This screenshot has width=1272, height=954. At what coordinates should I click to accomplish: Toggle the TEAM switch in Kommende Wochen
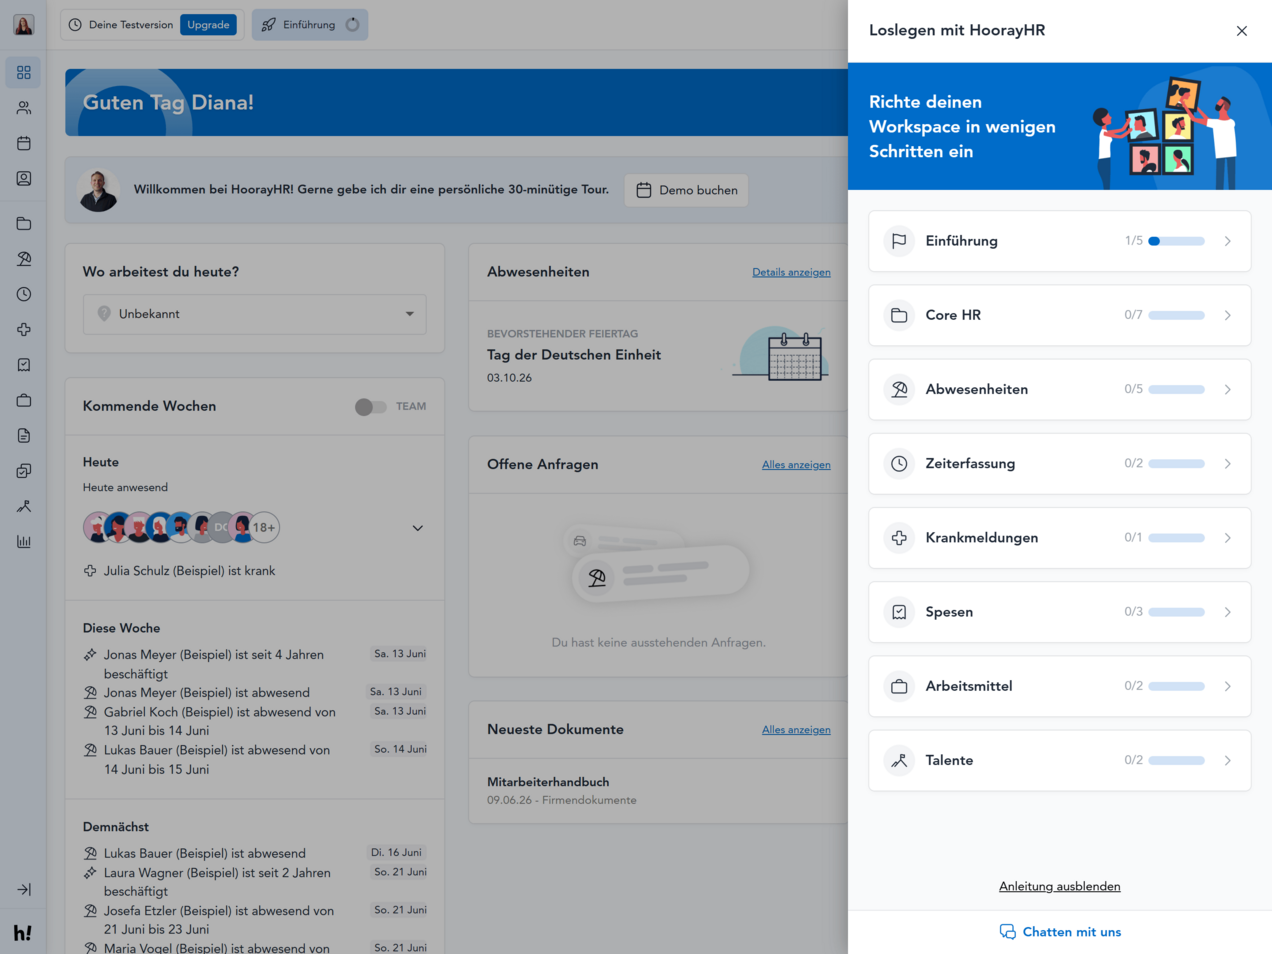click(371, 407)
